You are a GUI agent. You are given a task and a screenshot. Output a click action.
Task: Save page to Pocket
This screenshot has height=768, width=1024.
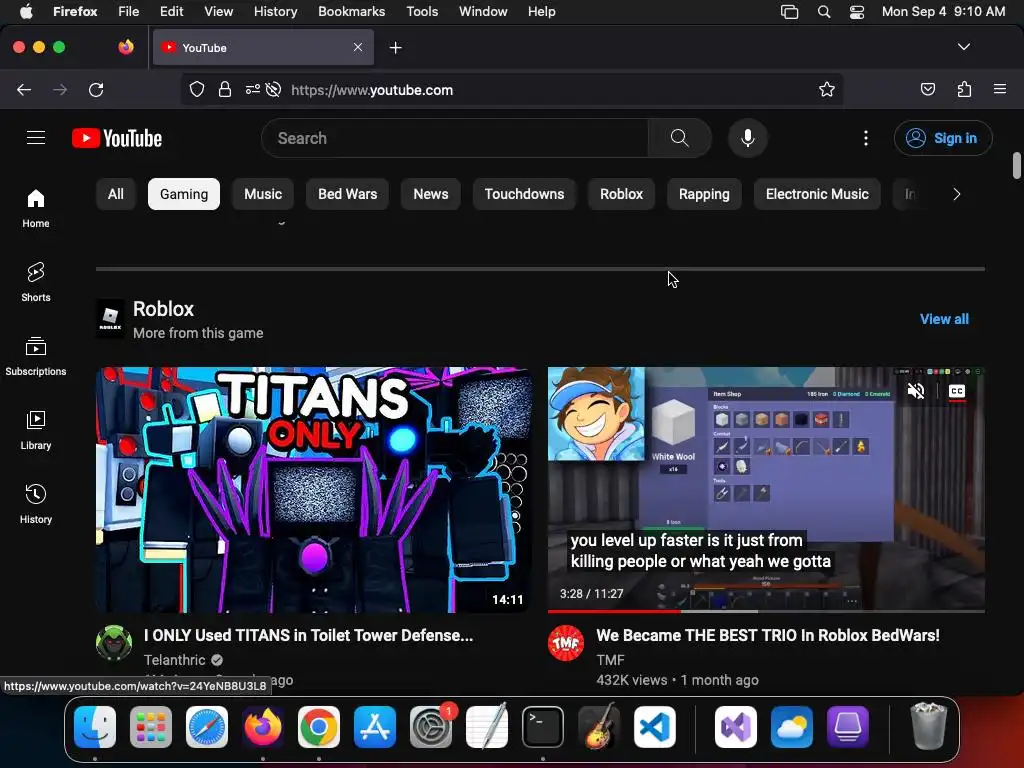pyautogui.click(x=928, y=89)
